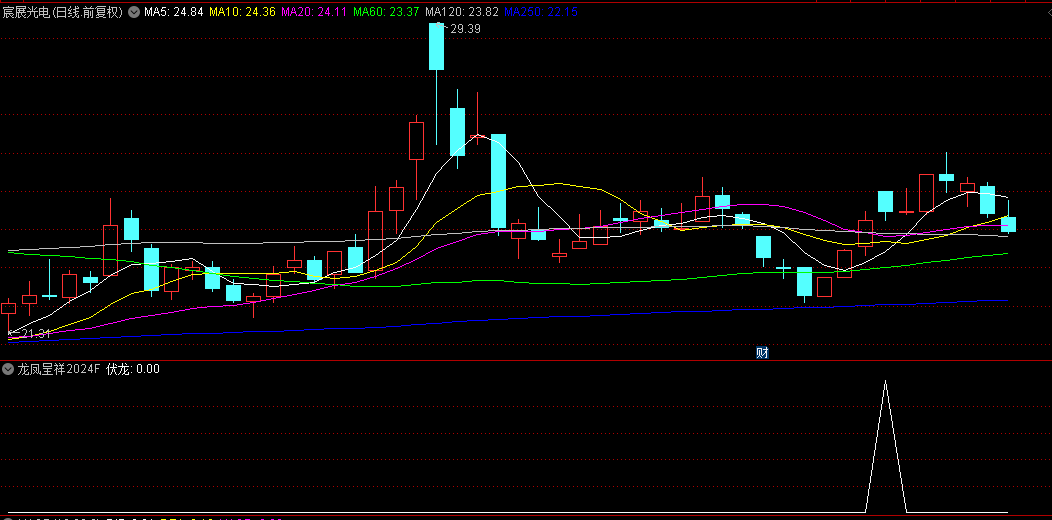Open the dropdown arrow beside 龙凤呈祥2024F indicator
This screenshot has height=520, width=1052.
tap(8, 368)
